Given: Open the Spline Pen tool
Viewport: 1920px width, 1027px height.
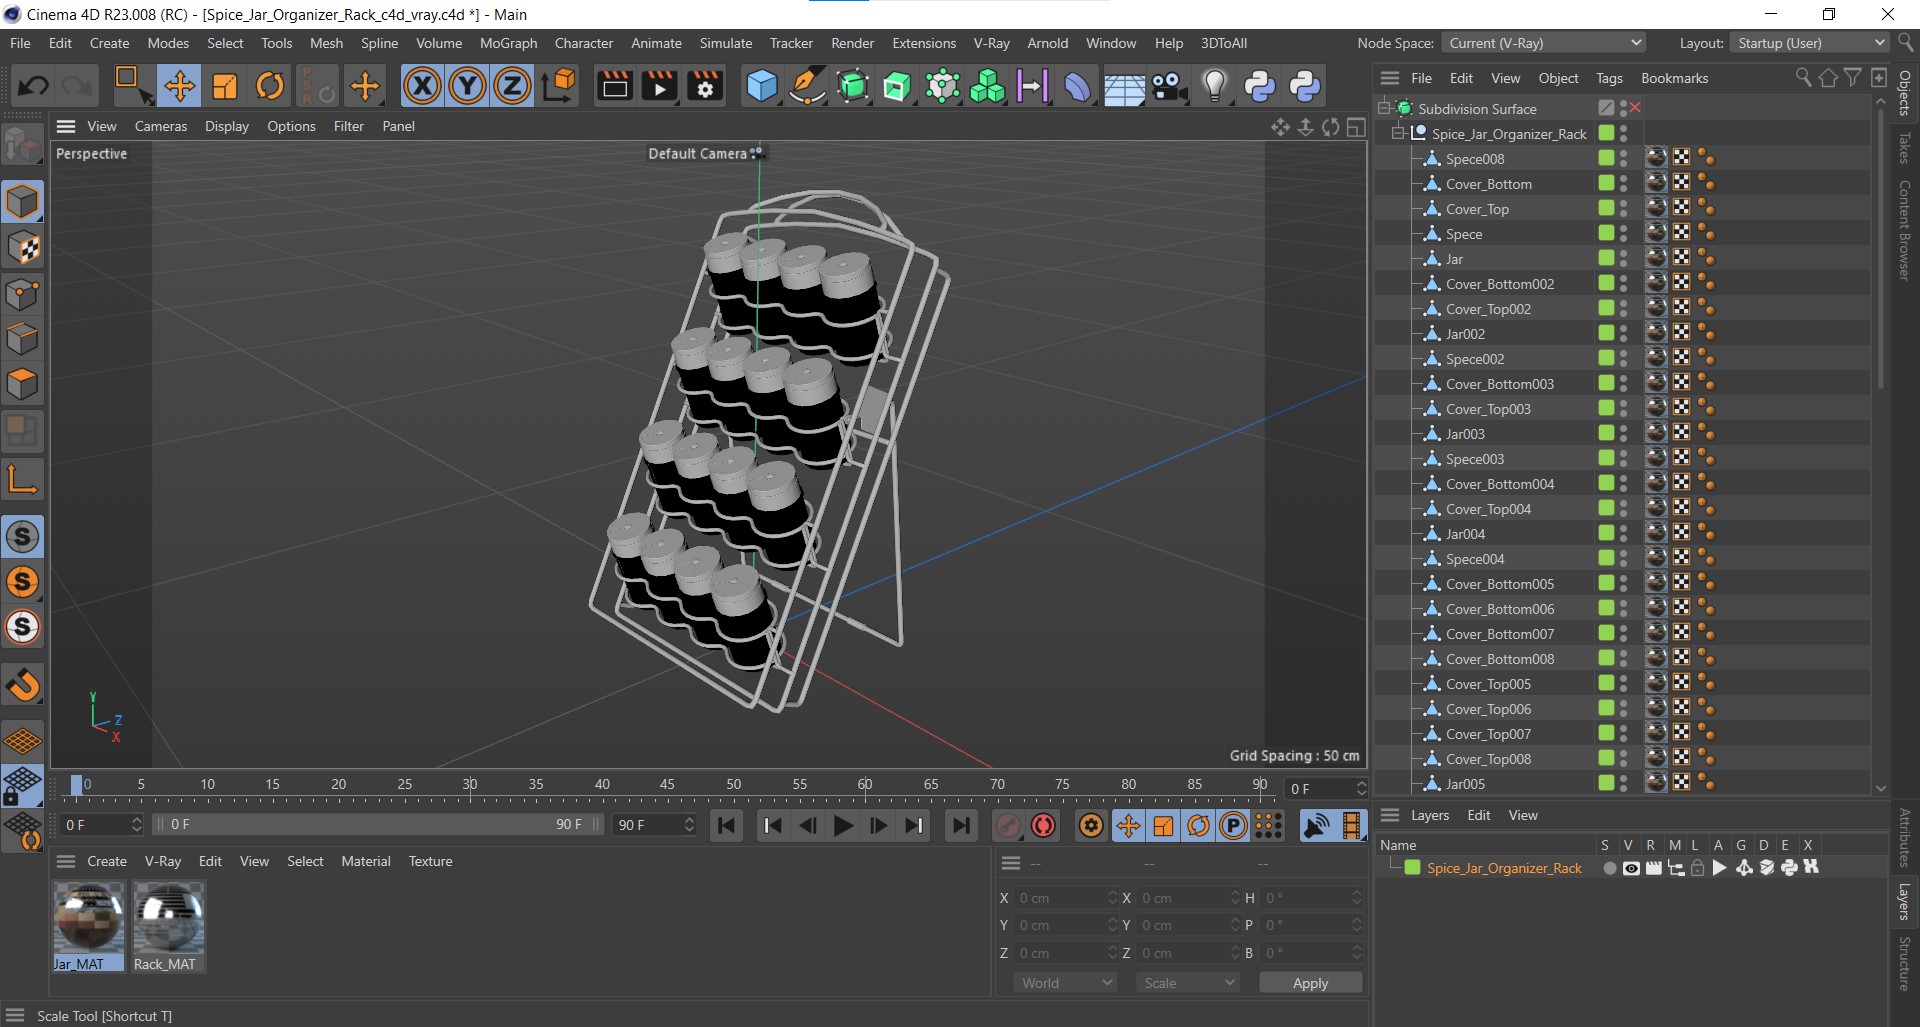Looking at the screenshot, I should pyautogui.click(x=807, y=86).
